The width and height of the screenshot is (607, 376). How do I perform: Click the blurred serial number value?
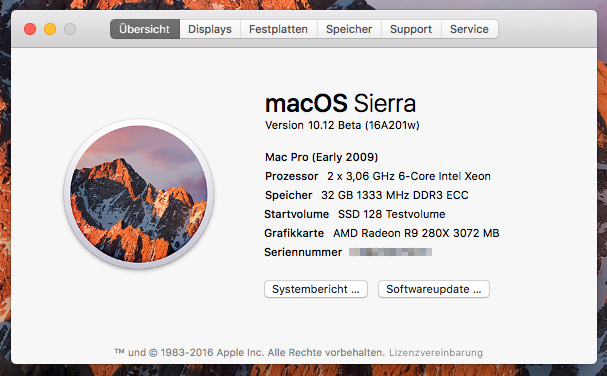390,252
